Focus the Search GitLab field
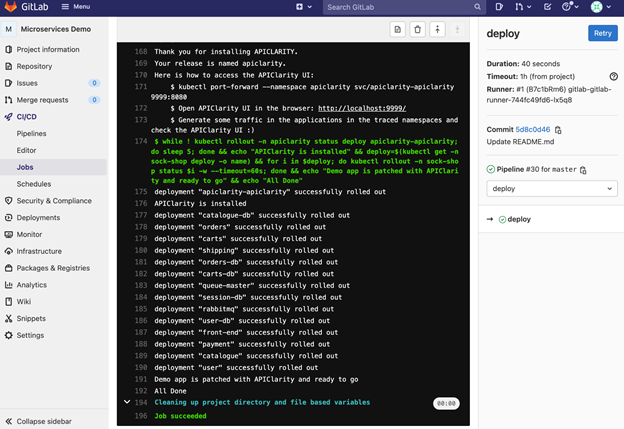This screenshot has width=624, height=429. tap(400, 7)
